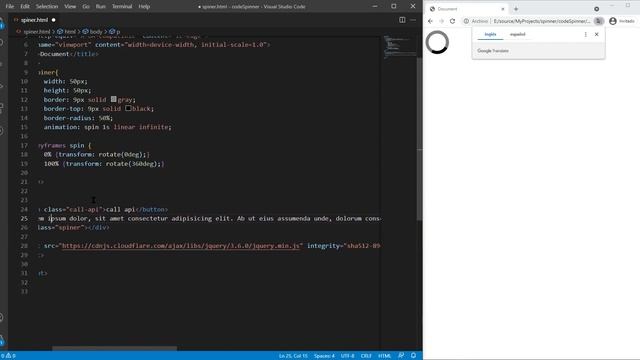Open the Manage gear in the activity bar
The height and width of the screenshot is (360, 640).
2,340
